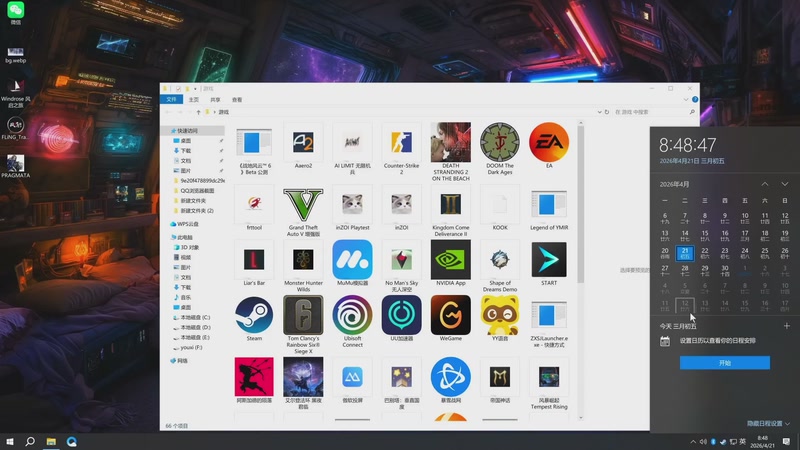800x450 pixels.
Task: Switch to the 查看 ribbon tab
Action: point(237,99)
